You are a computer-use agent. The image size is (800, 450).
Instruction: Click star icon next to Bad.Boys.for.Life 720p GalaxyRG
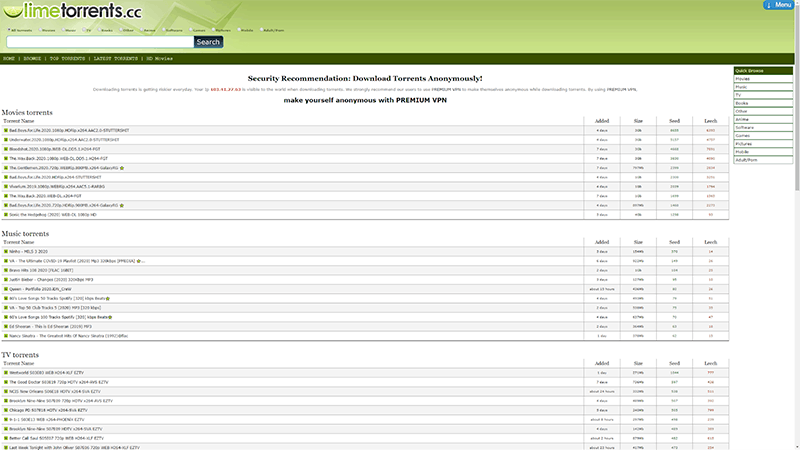click(x=121, y=206)
